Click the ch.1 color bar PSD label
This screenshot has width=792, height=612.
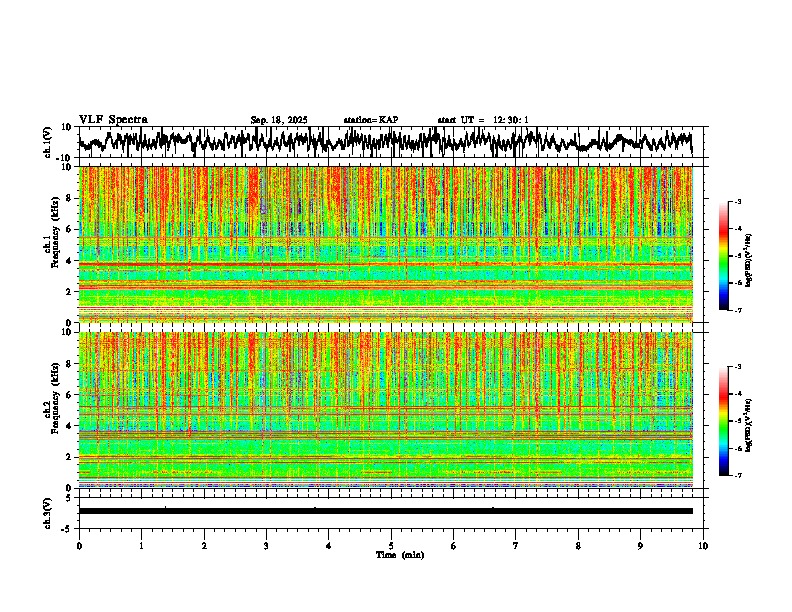coord(749,261)
